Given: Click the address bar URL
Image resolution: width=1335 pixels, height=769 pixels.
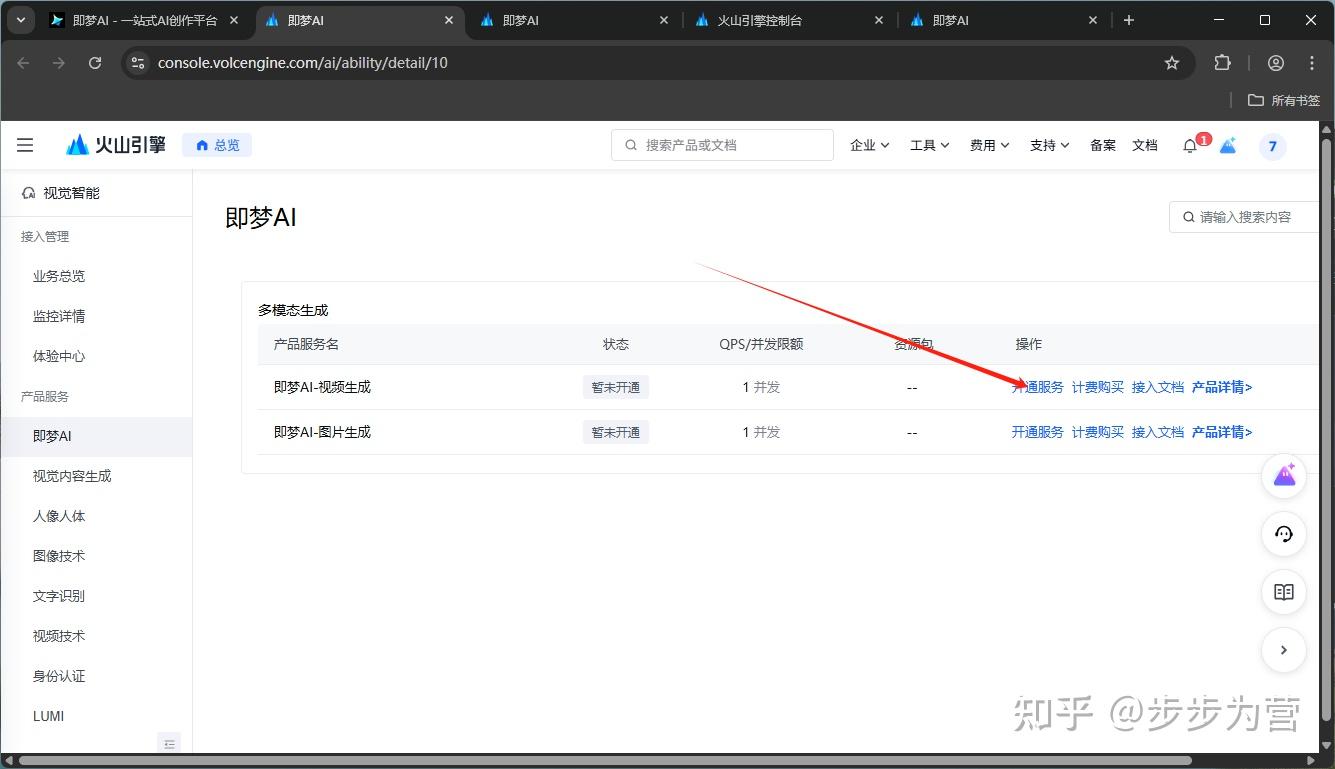Looking at the screenshot, I should (303, 63).
